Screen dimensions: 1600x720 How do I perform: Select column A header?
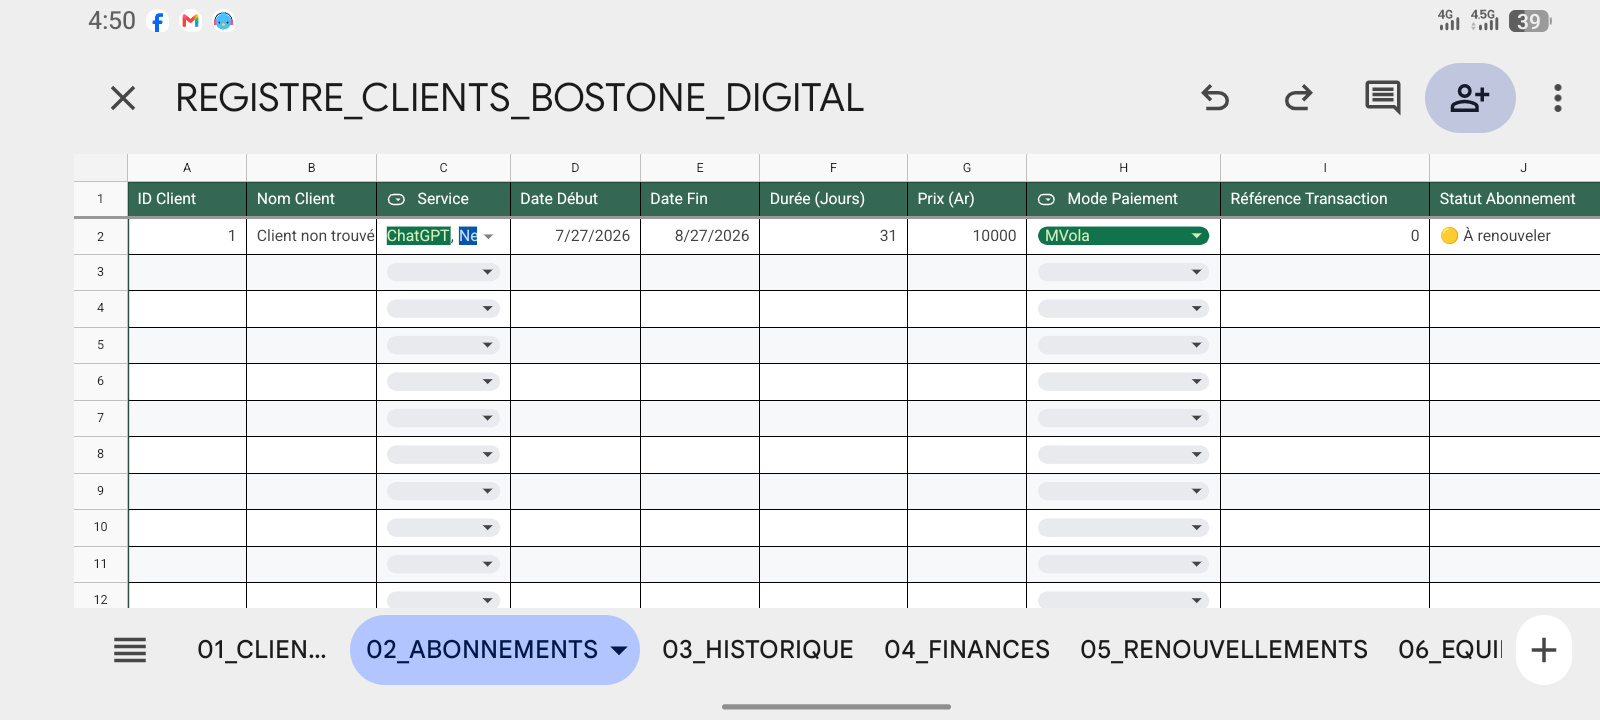point(187,168)
